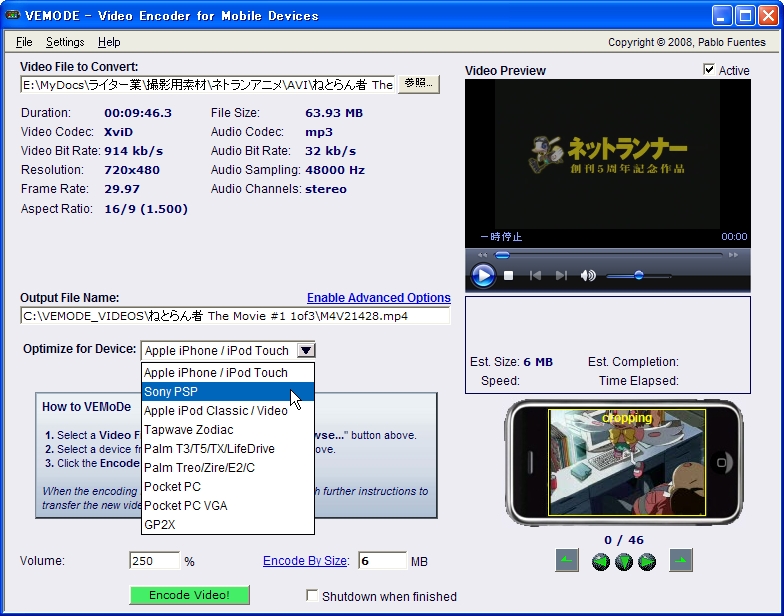
Task: Click the Encode Video! button
Action: (190, 595)
